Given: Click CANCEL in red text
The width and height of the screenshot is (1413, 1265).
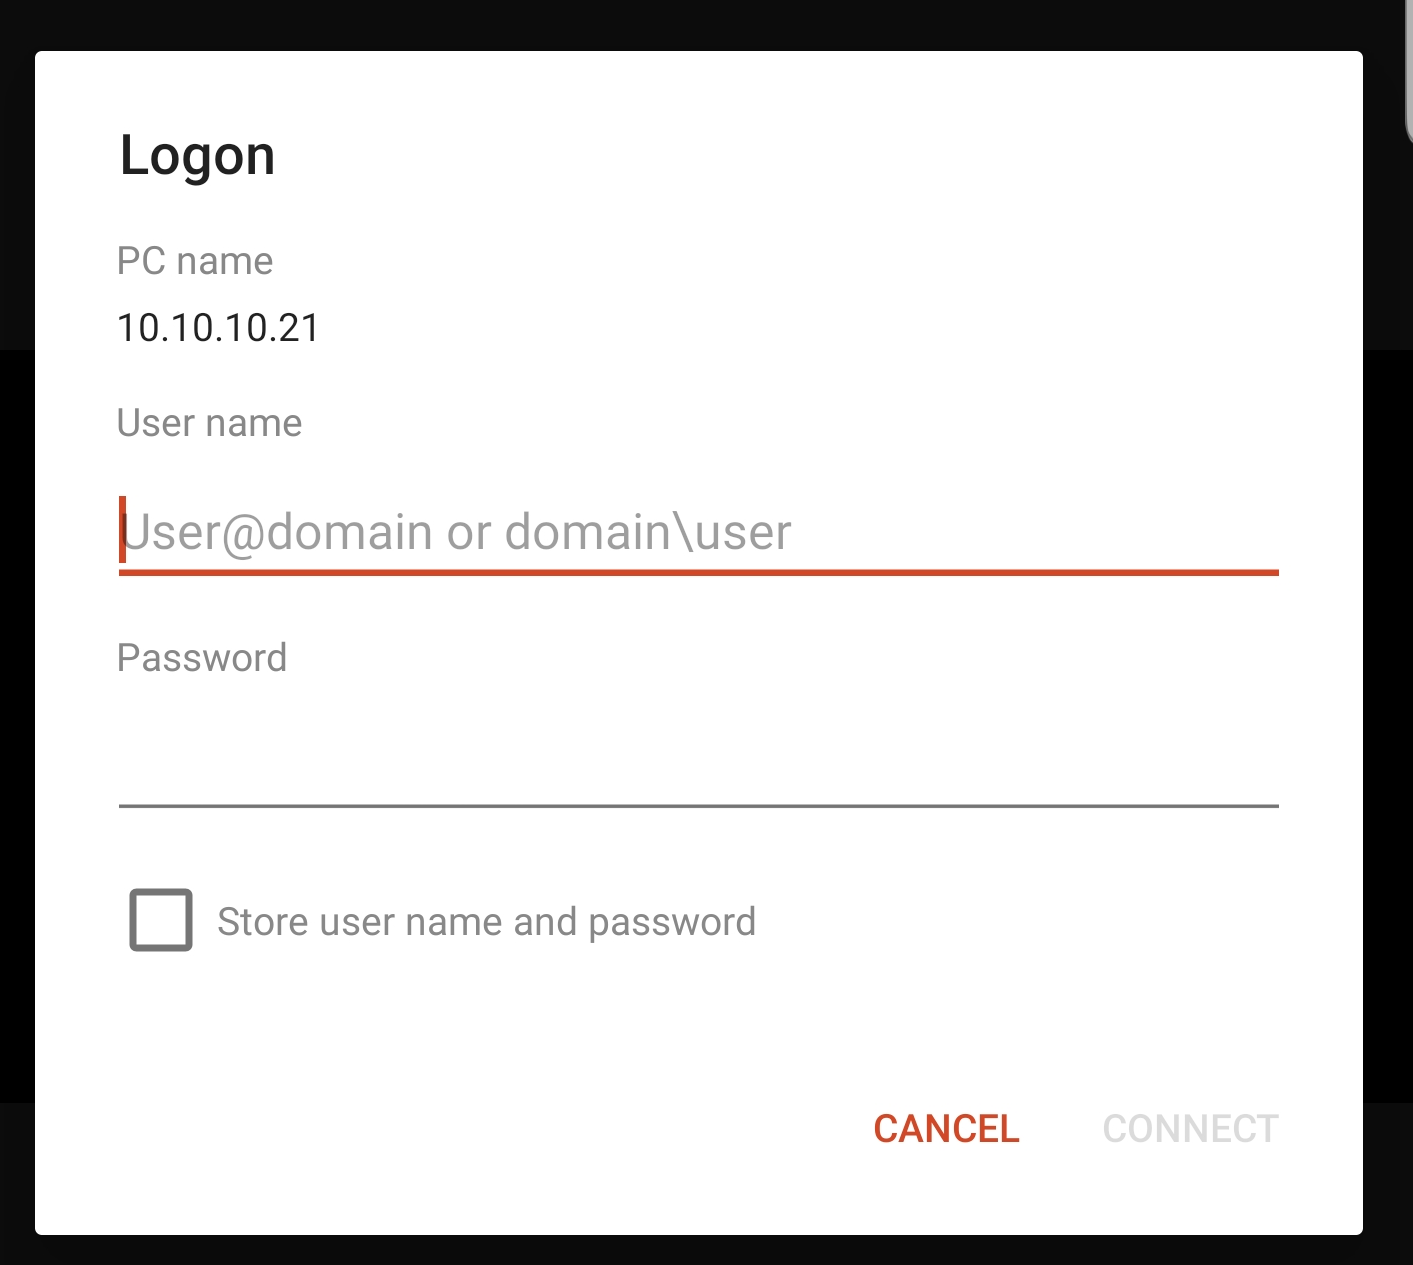Looking at the screenshot, I should [945, 1128].
